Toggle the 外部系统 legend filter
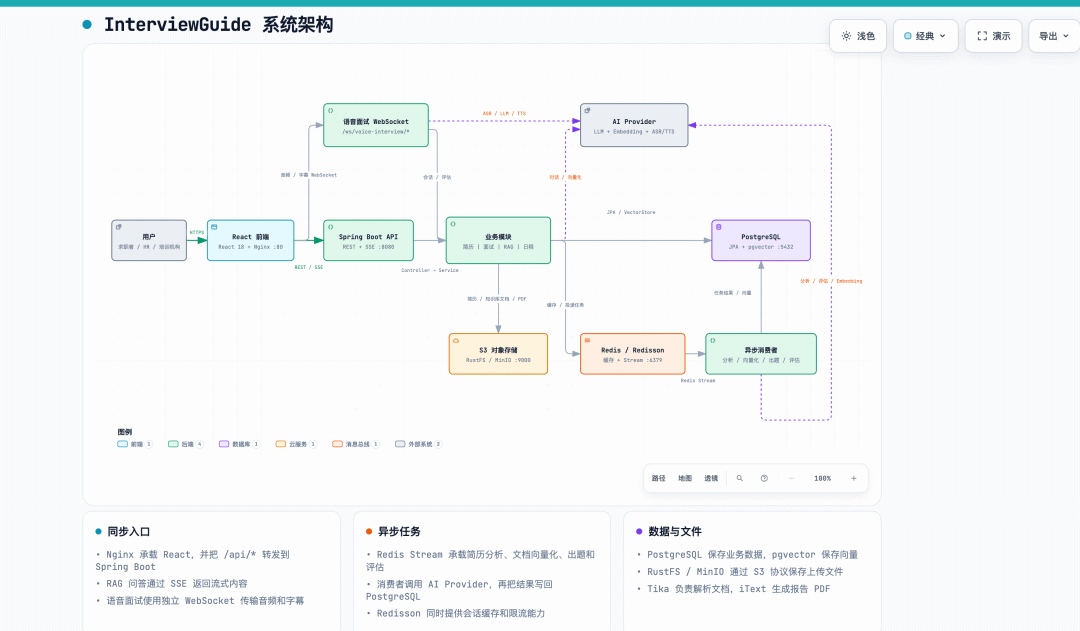Screen dimensions: 1080x631 coord(418,444)
